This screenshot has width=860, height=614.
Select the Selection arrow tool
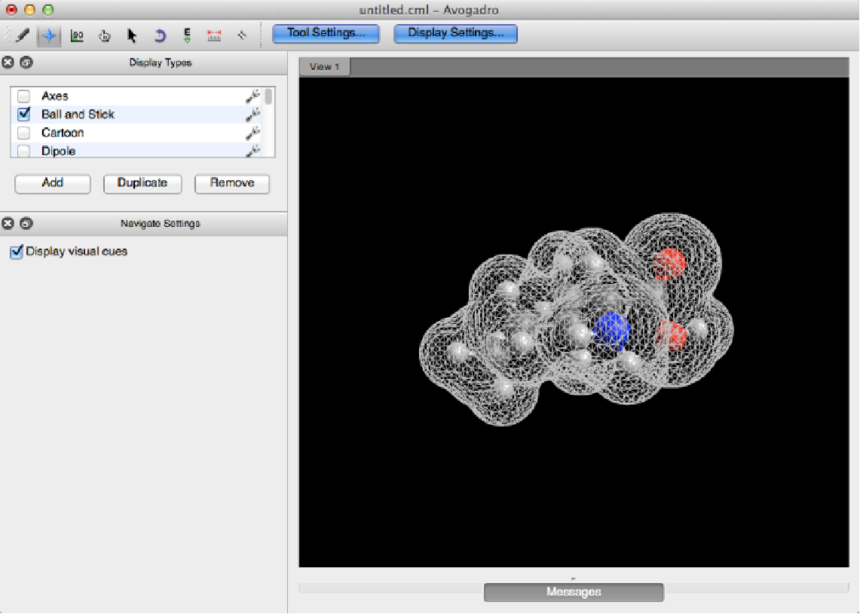(x=132, y=35)
